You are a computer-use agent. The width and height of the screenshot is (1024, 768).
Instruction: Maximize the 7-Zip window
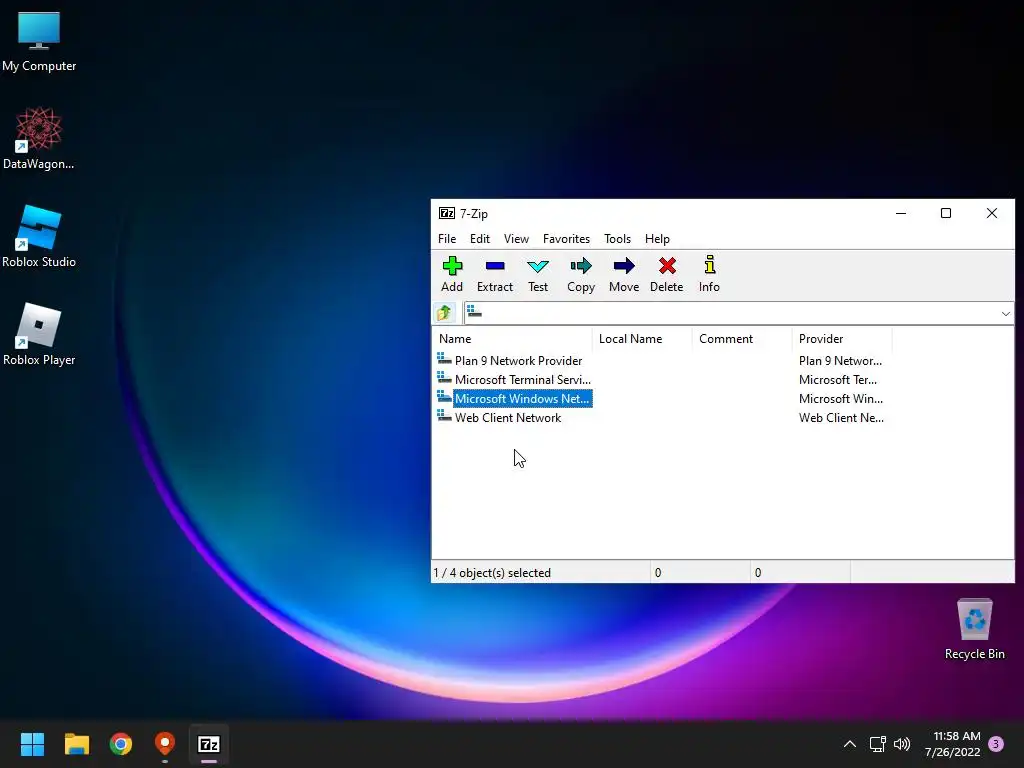[946, 214]
